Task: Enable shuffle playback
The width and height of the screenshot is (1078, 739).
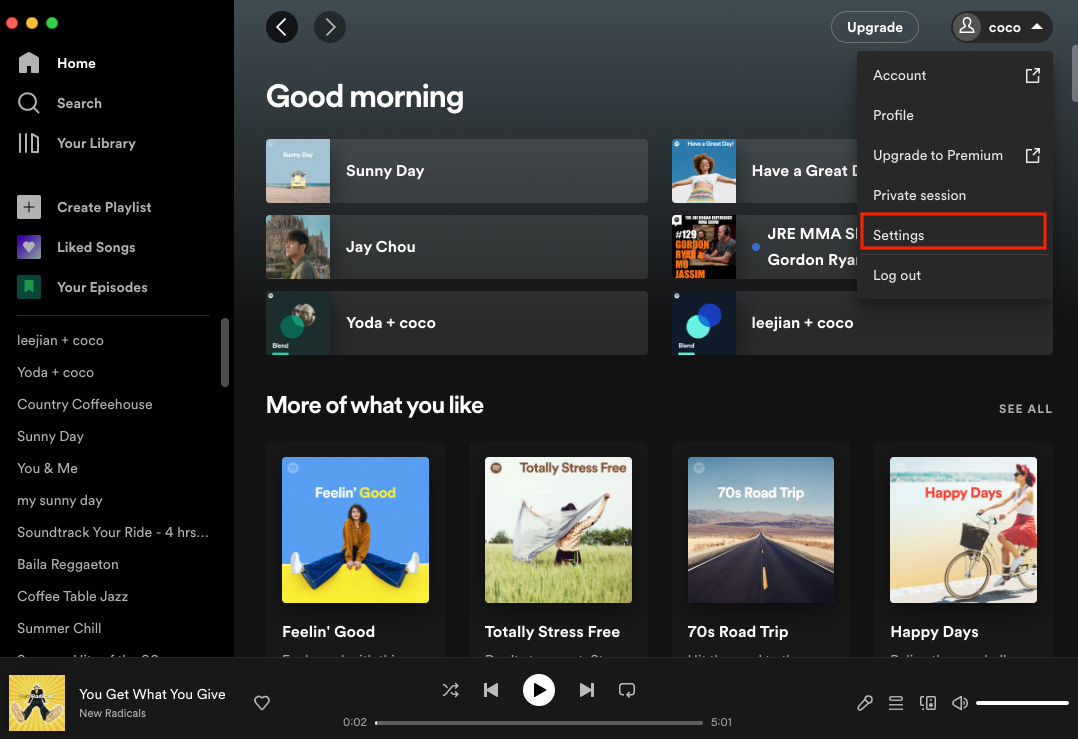Action: [450, 690]
